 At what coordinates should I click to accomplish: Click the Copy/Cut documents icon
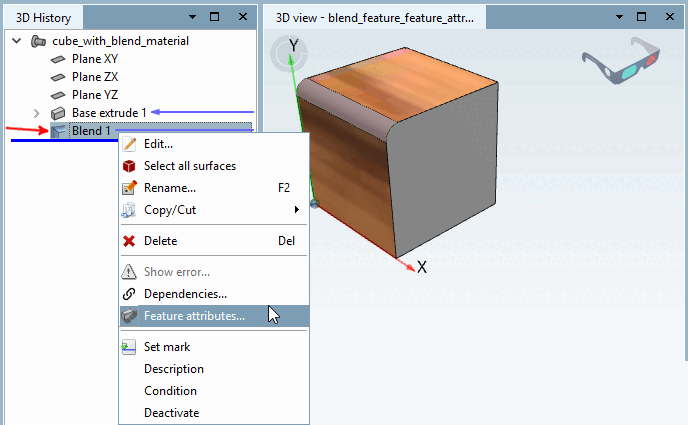coord(129,210)
